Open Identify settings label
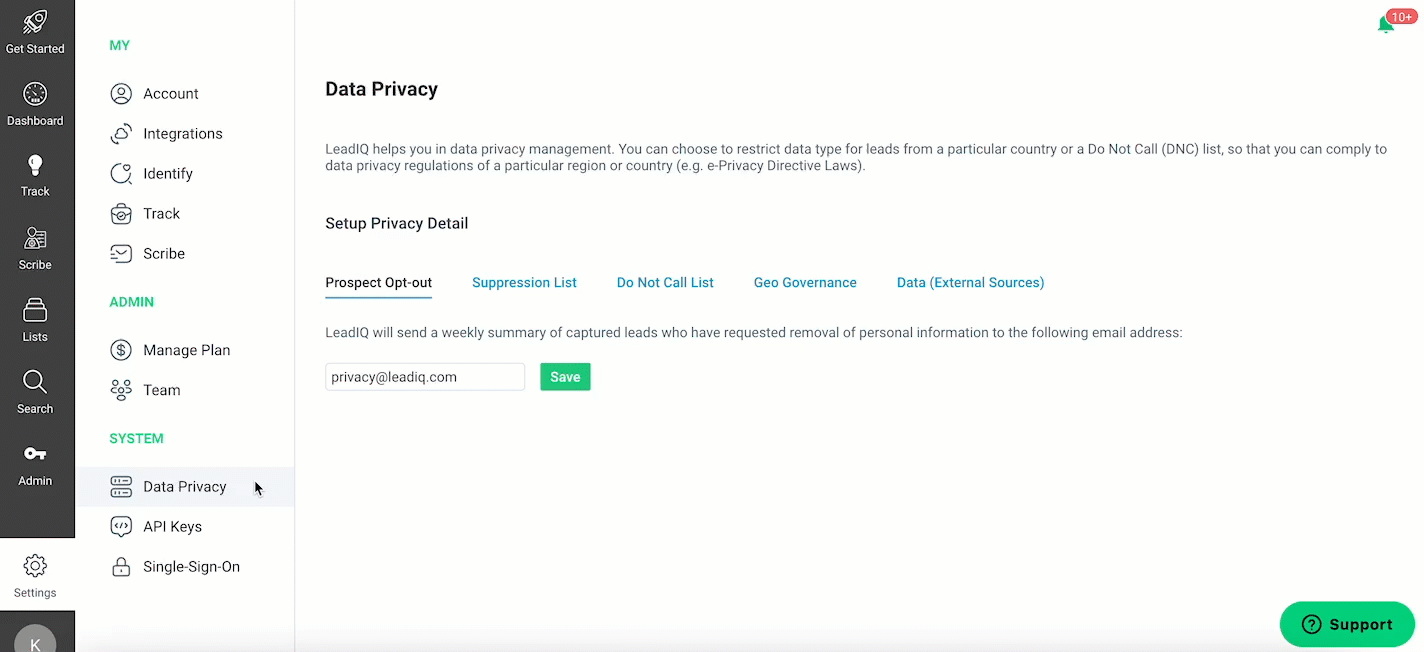The image size is (1424, 652). pos(168,174)
